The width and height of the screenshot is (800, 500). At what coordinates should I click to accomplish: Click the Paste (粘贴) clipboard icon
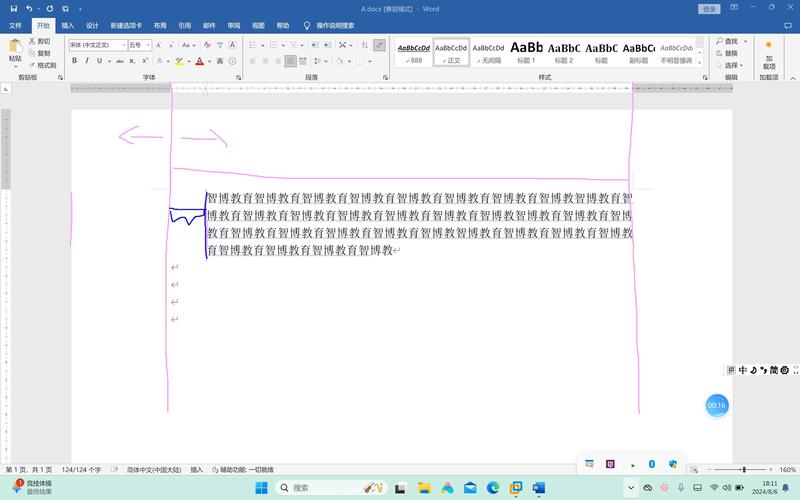tap(15, 46)
